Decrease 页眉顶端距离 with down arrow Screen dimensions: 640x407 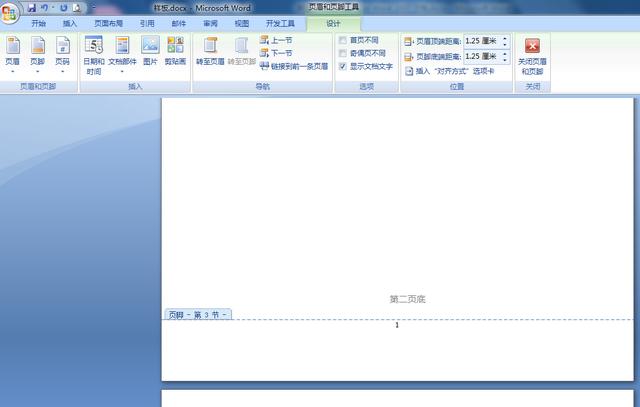505,44
